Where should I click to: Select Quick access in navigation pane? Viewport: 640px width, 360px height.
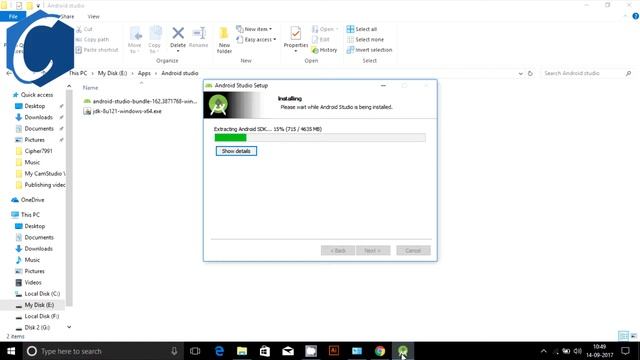click(33, 95)
